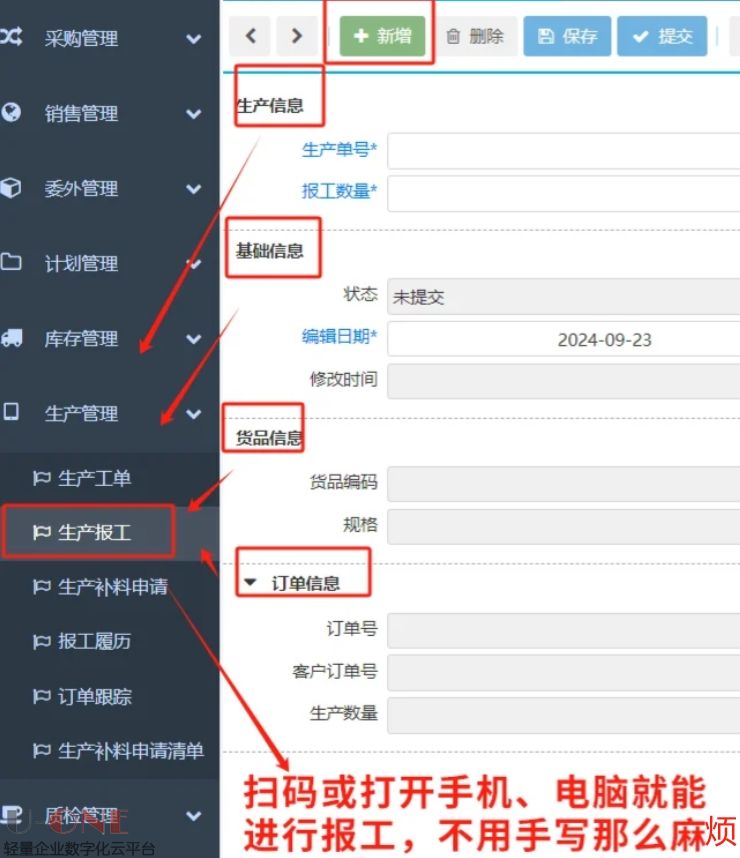The width and height of the screenshot is (740, 858).
Task: Click the shuffle icon beside 采购管理
Action: coord(11,37)
